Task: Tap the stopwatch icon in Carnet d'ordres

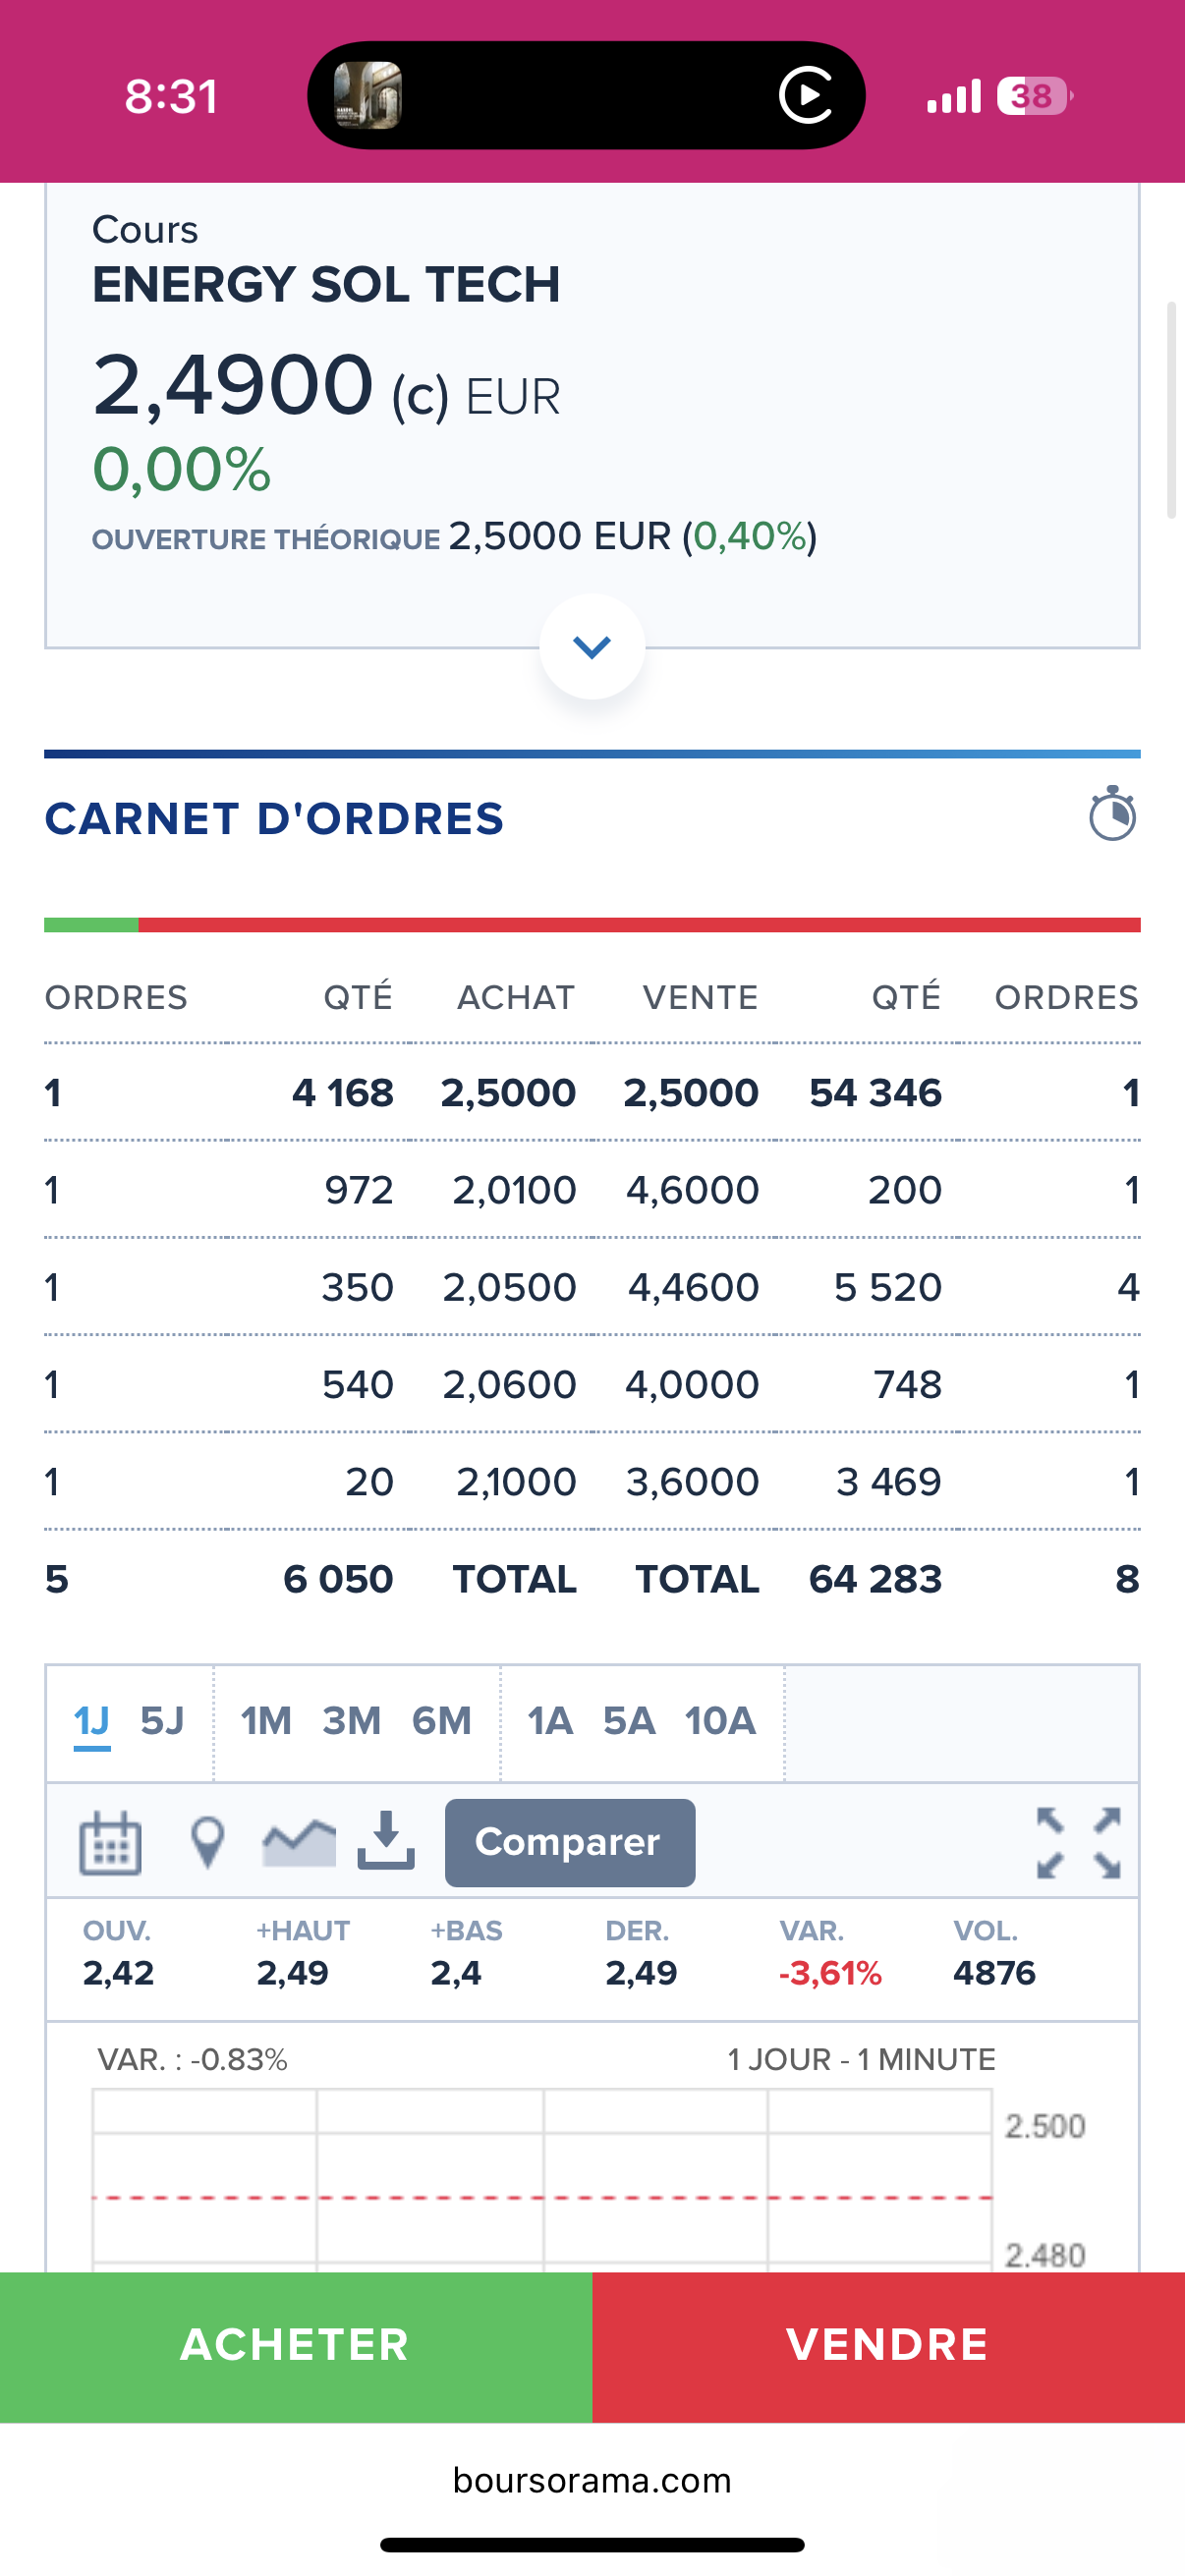Action: (1112, 814)
